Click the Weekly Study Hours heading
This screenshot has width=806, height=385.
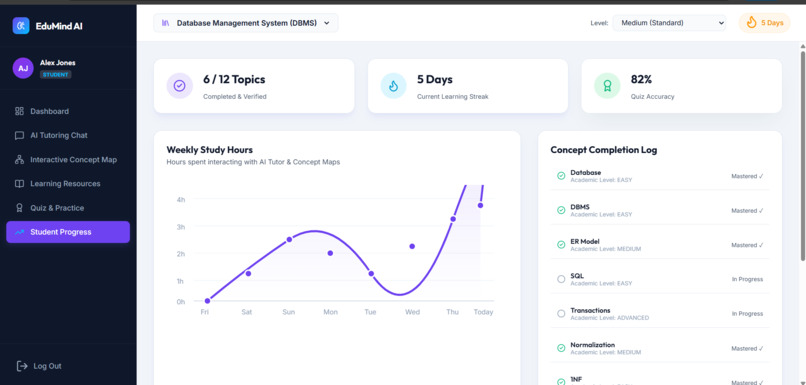210,150
